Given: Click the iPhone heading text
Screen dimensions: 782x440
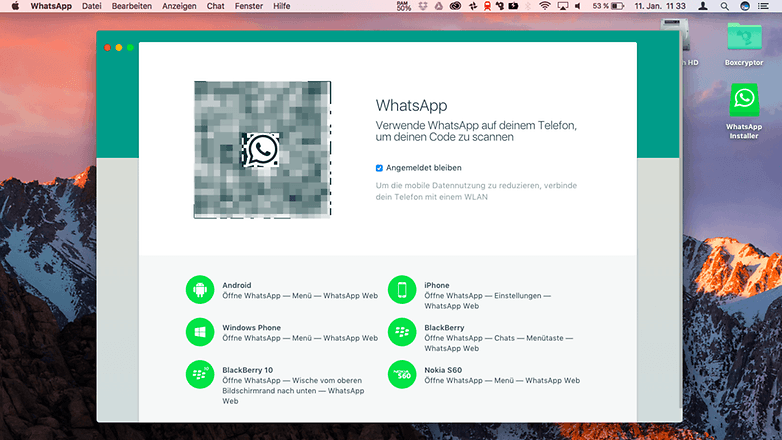Looking at the screenshot, I should (437, 285).
